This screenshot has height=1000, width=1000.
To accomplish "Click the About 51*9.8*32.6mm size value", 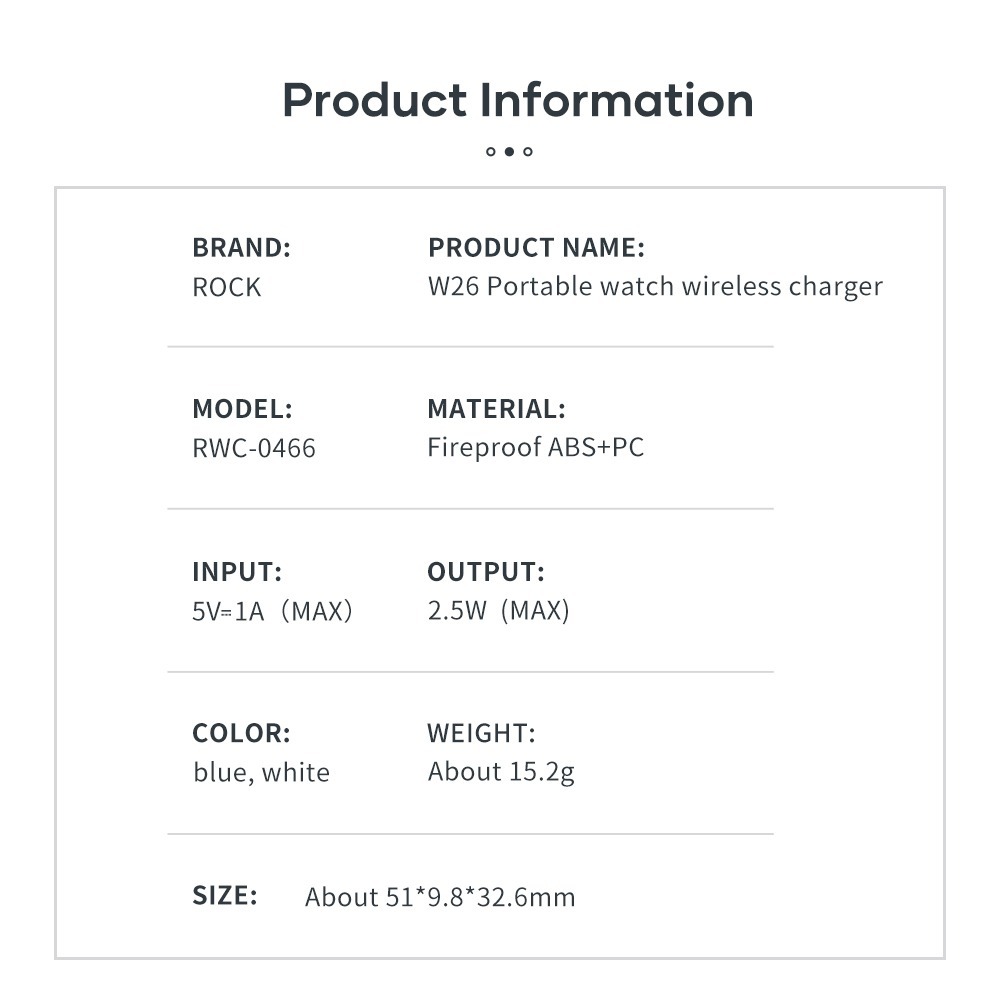I will coord(440,897).
